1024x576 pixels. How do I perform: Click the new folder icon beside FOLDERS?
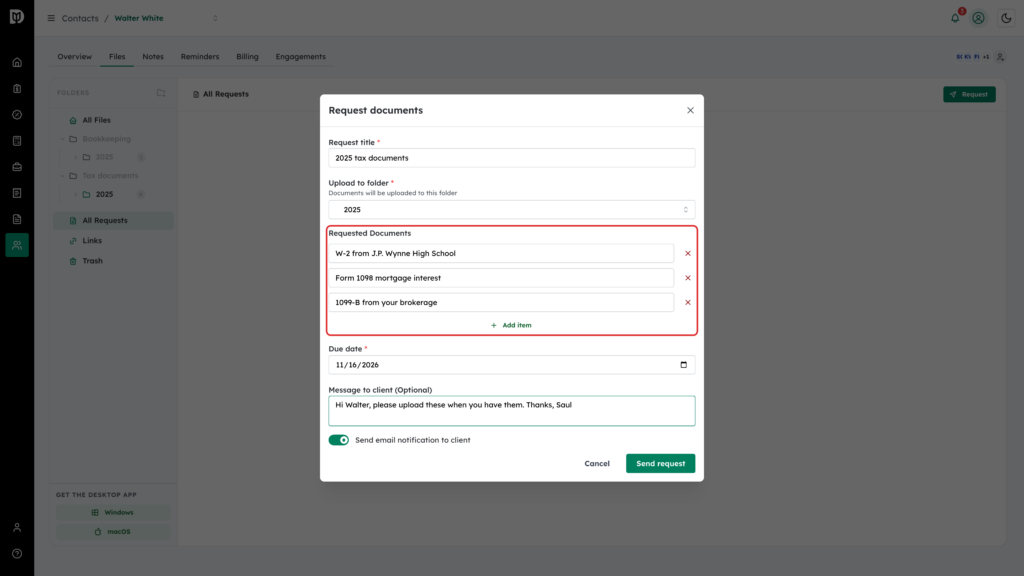pyautogui.click(x=161, y=93)
